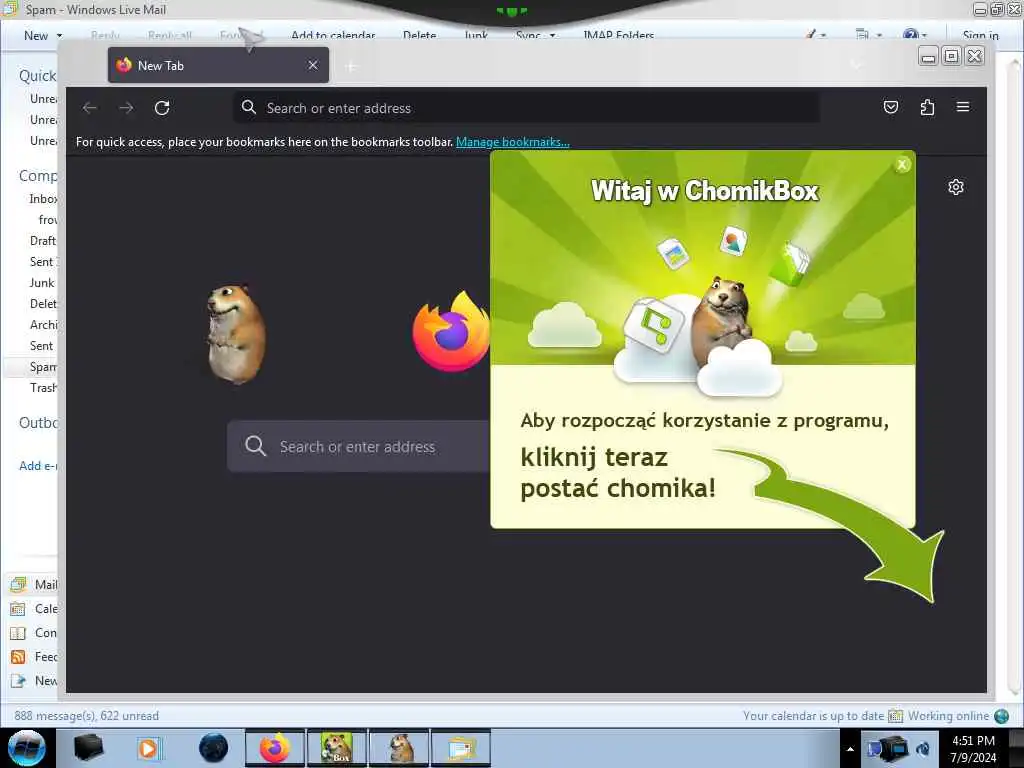Expand the Sync dropdown in Live Mail

pyautogui.click(x=552, y=35)
